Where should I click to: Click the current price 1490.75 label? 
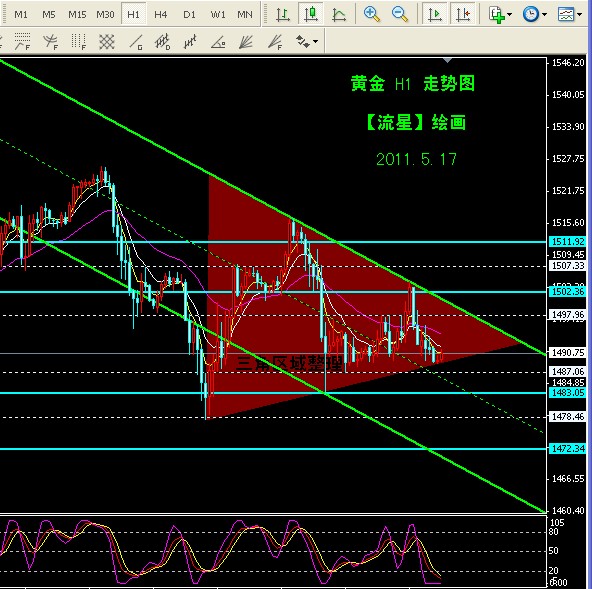click(567, 353)
